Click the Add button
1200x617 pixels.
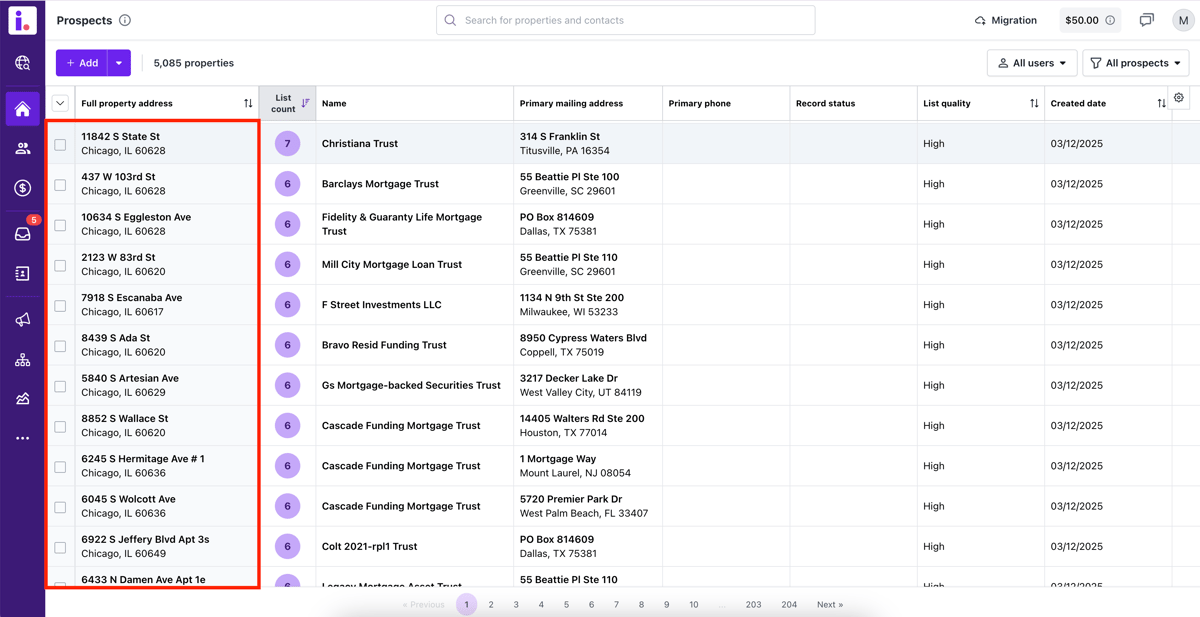[82, 63]
